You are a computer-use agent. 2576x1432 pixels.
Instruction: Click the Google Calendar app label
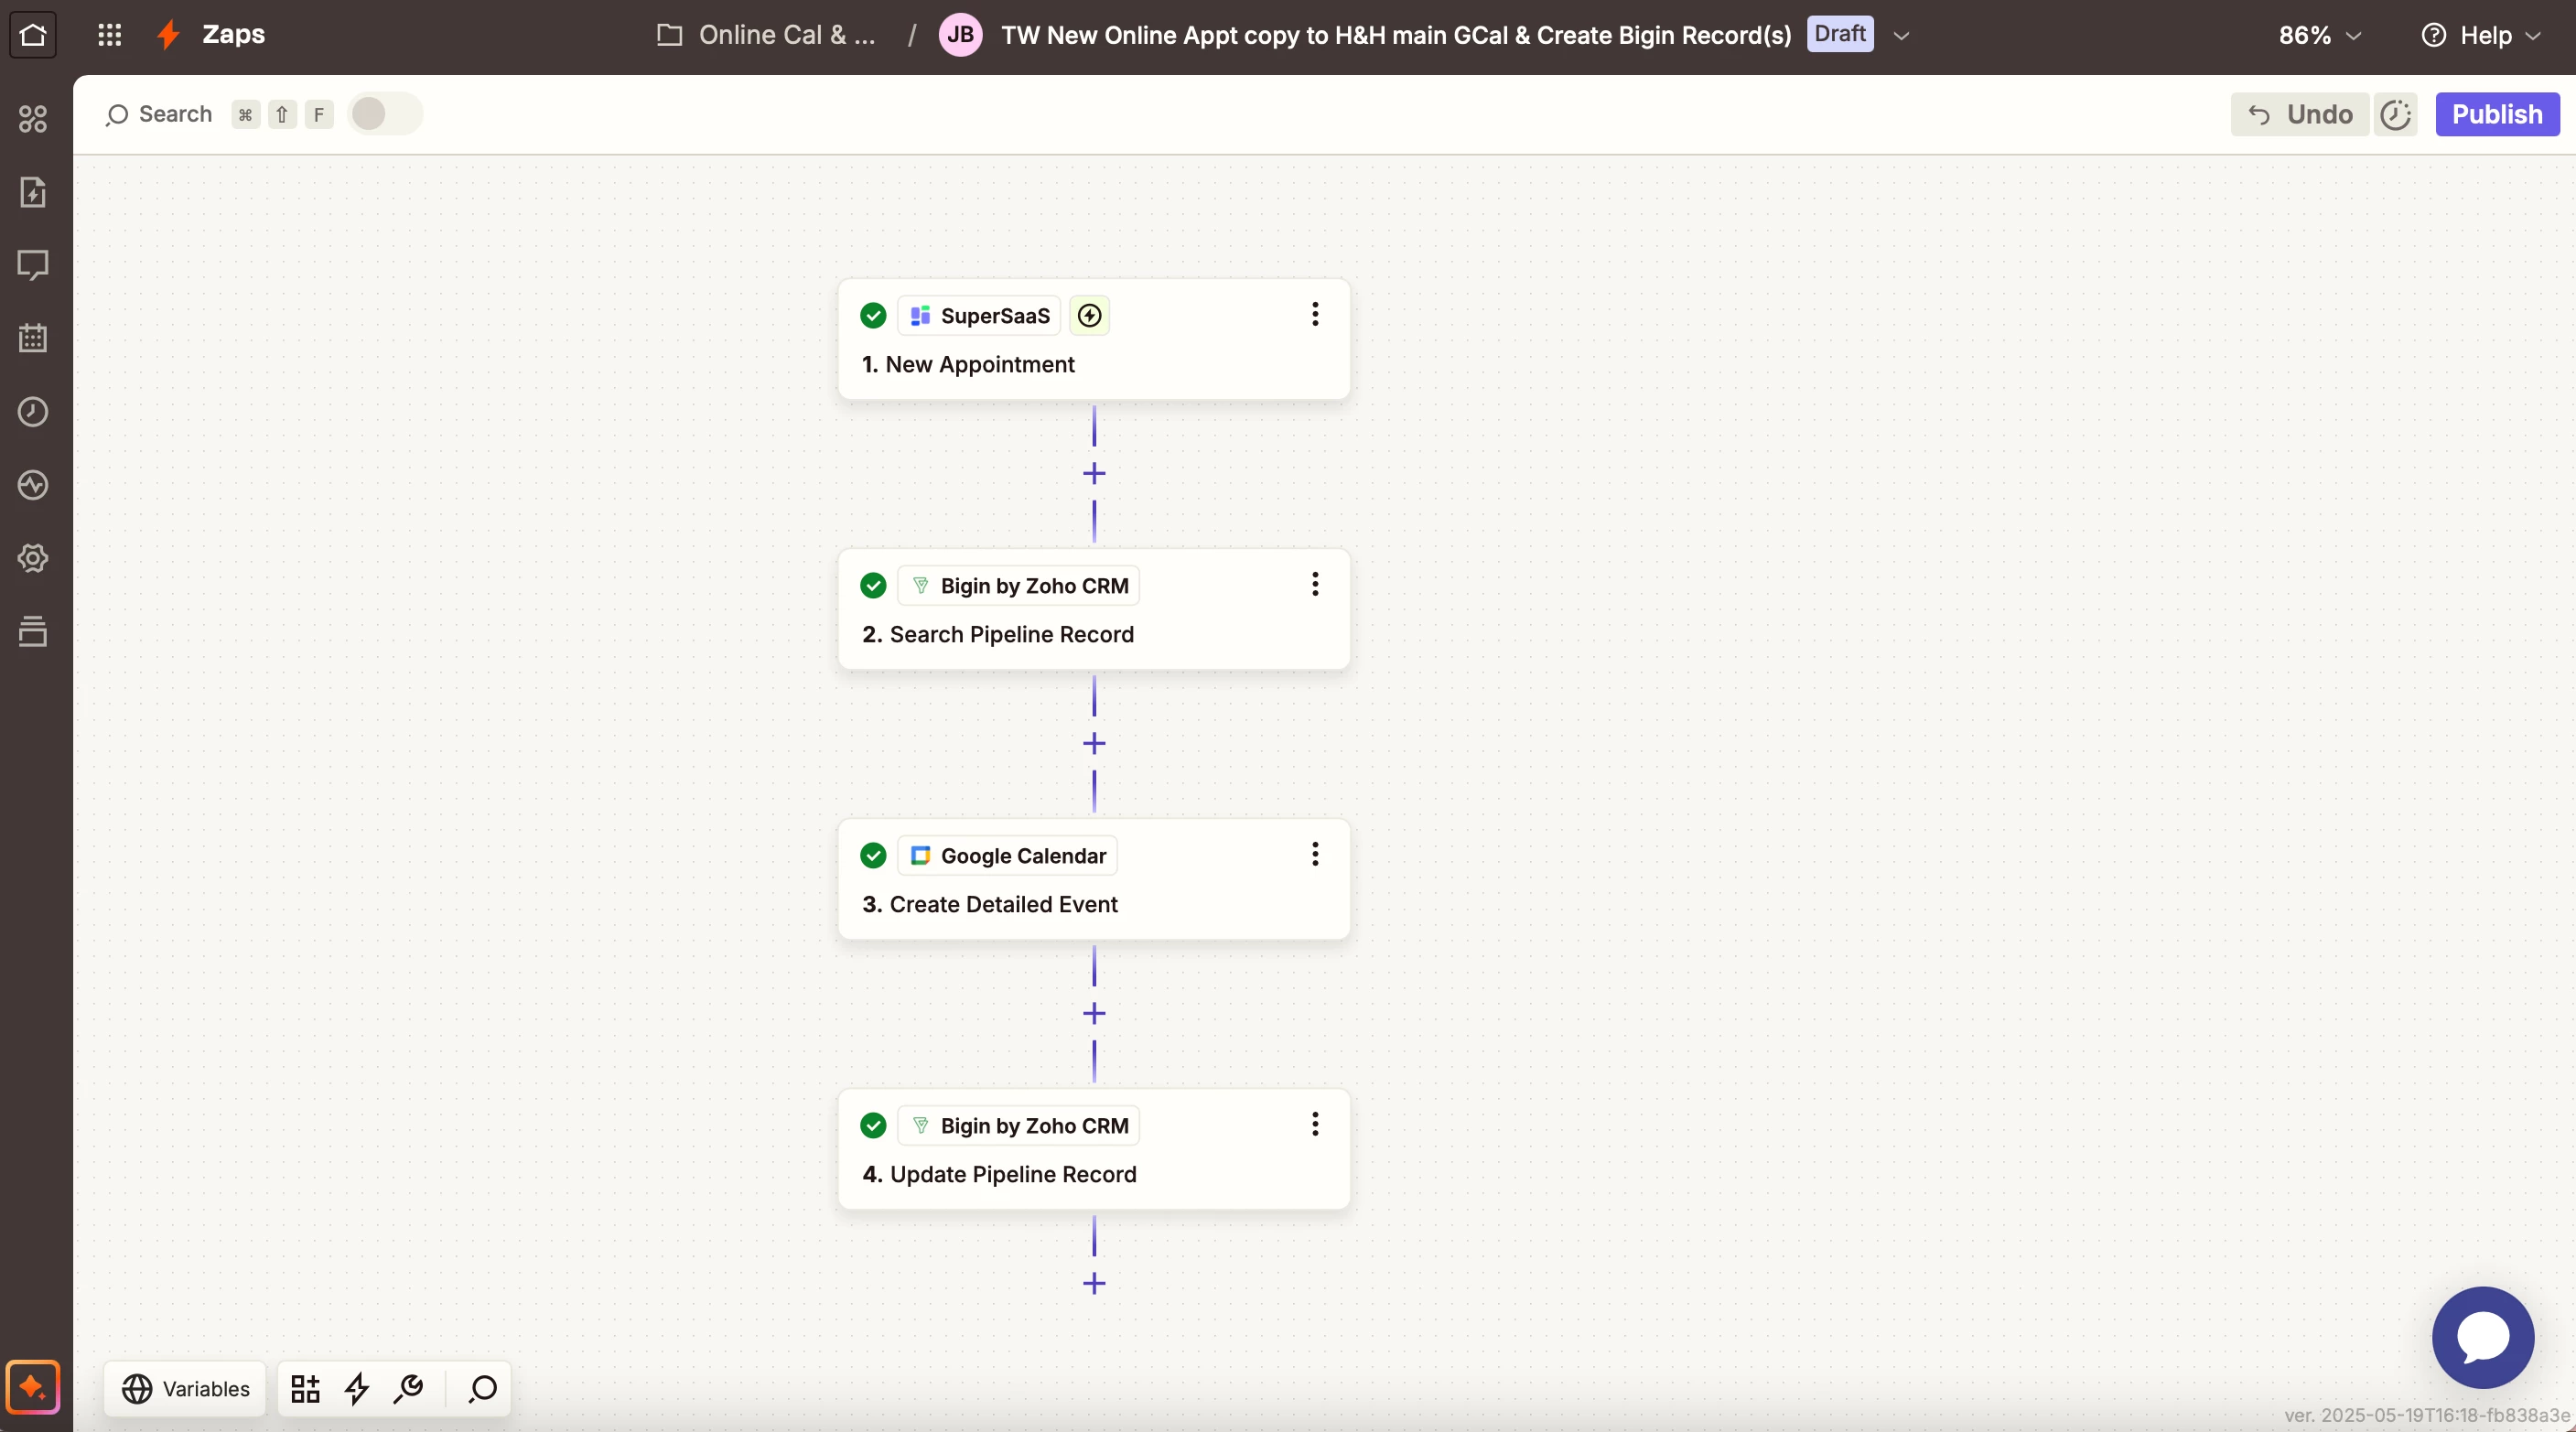(x=1007, y=856)
